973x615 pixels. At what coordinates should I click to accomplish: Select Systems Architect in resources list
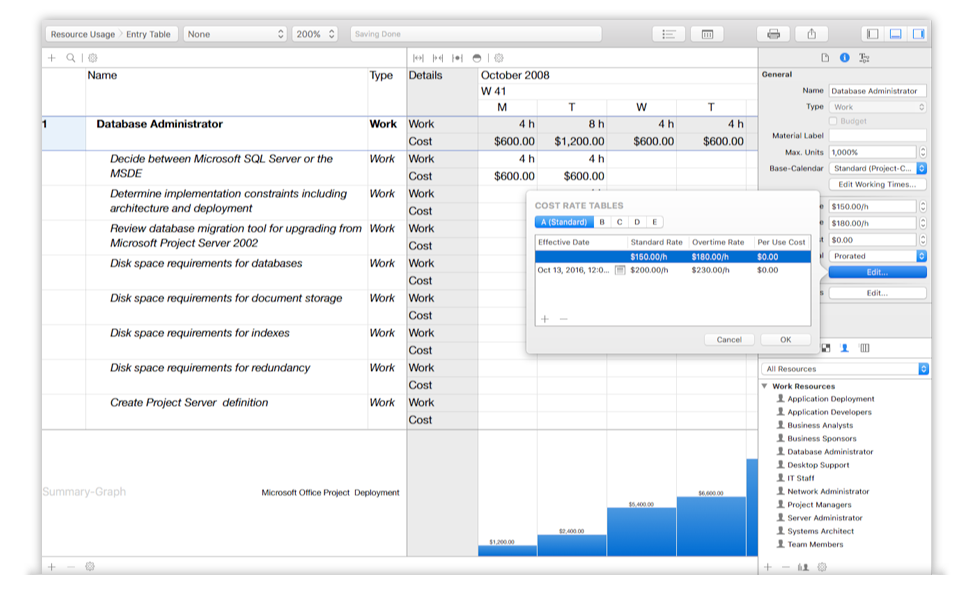tap(820, 531)
